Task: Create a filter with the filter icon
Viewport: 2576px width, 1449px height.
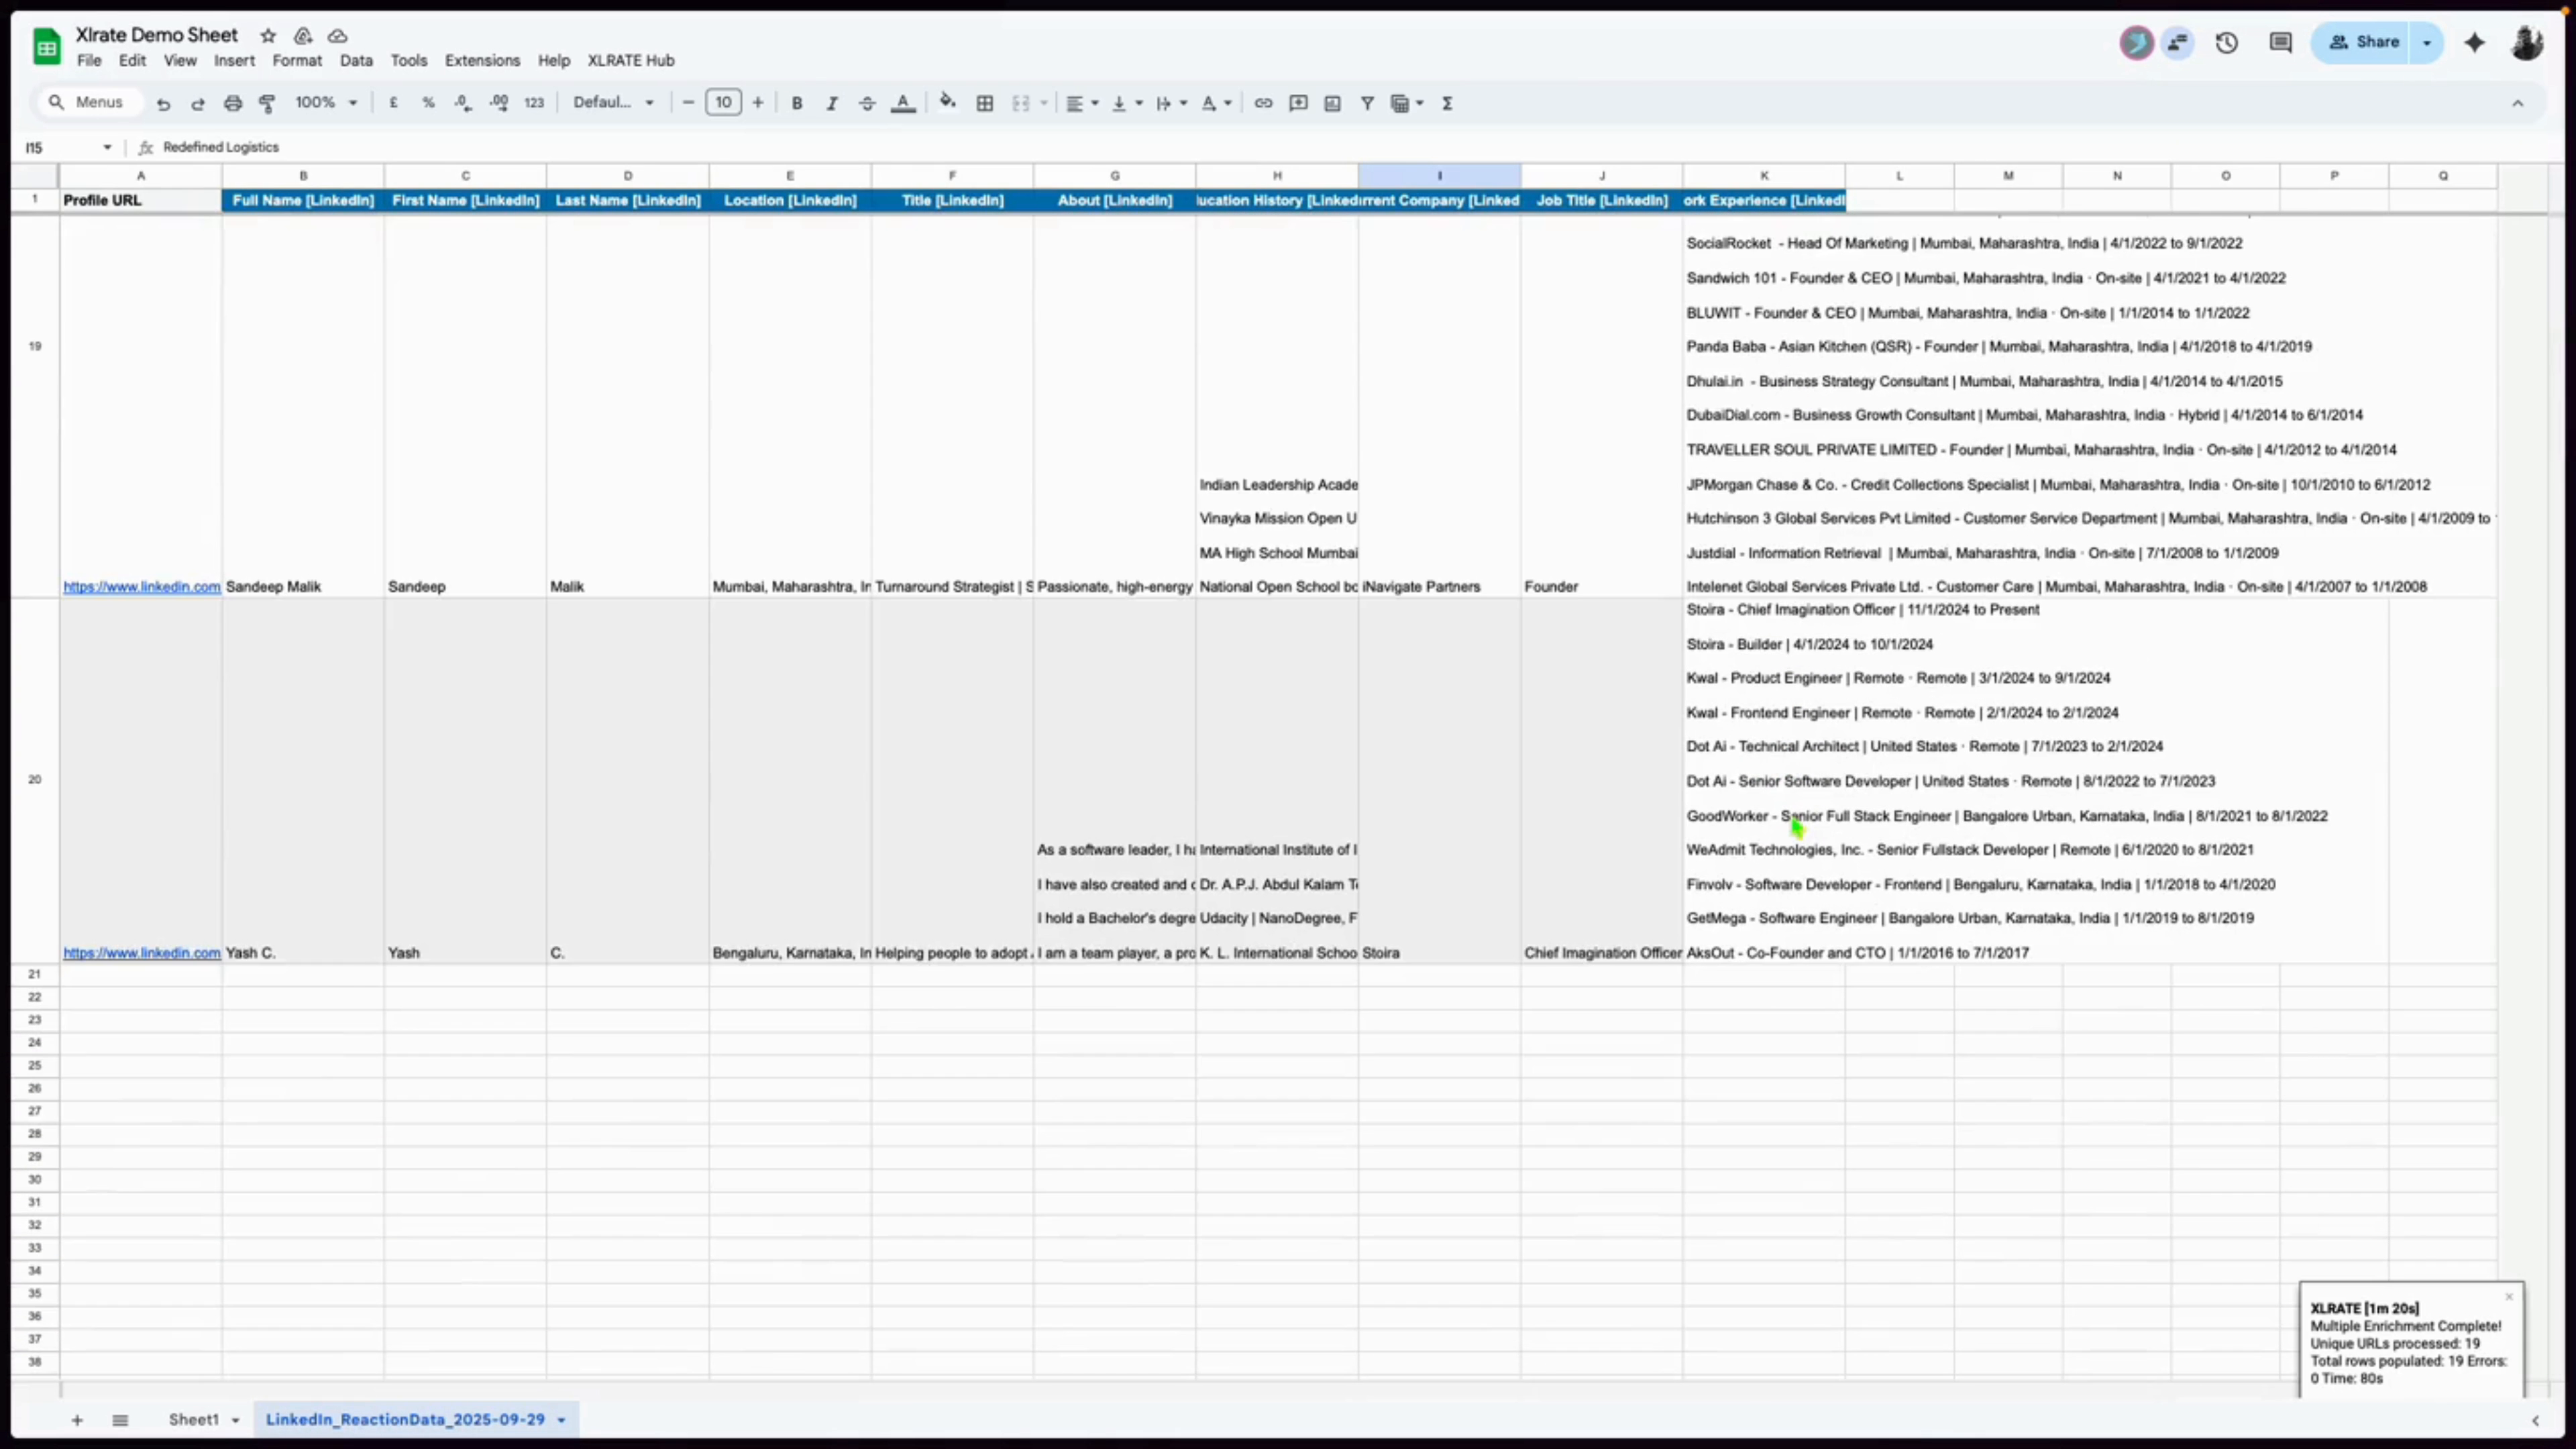Action: click(1367, 102)
